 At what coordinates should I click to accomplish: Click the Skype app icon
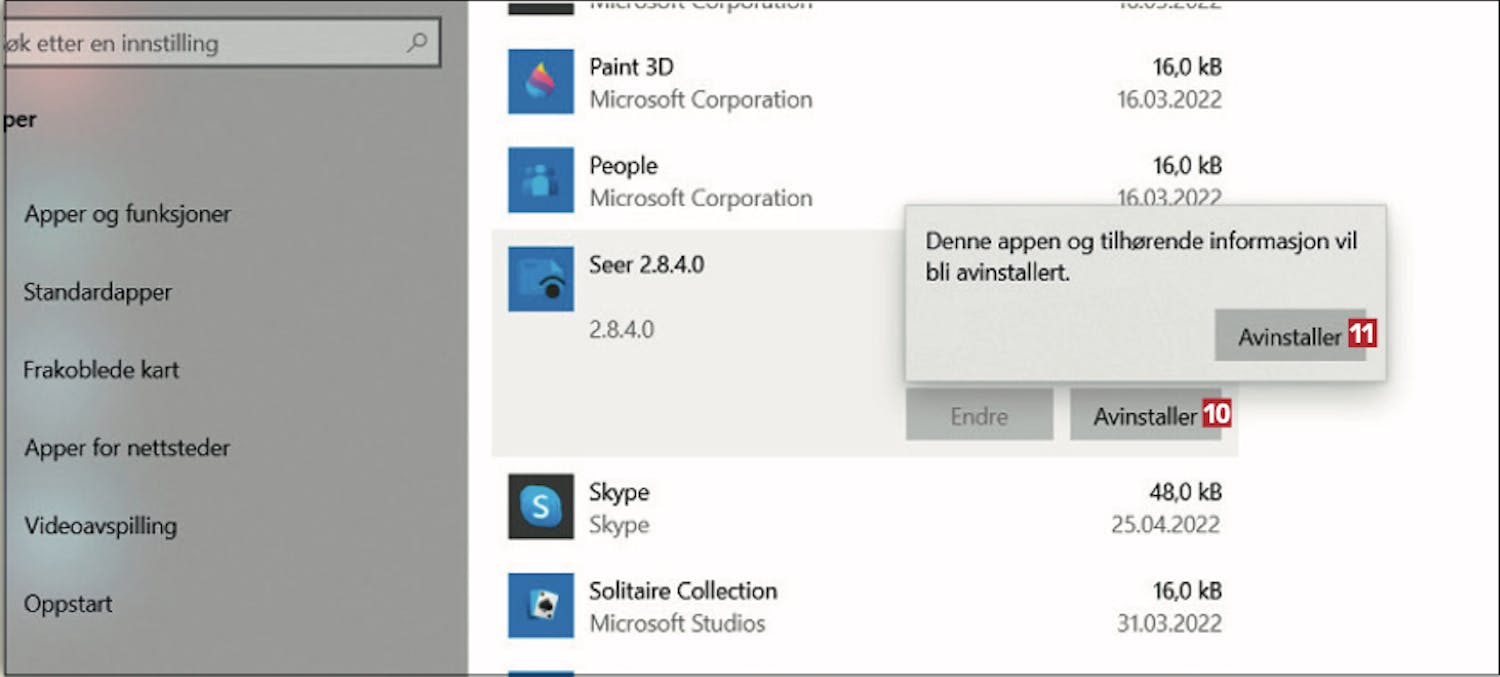point(541,507)
